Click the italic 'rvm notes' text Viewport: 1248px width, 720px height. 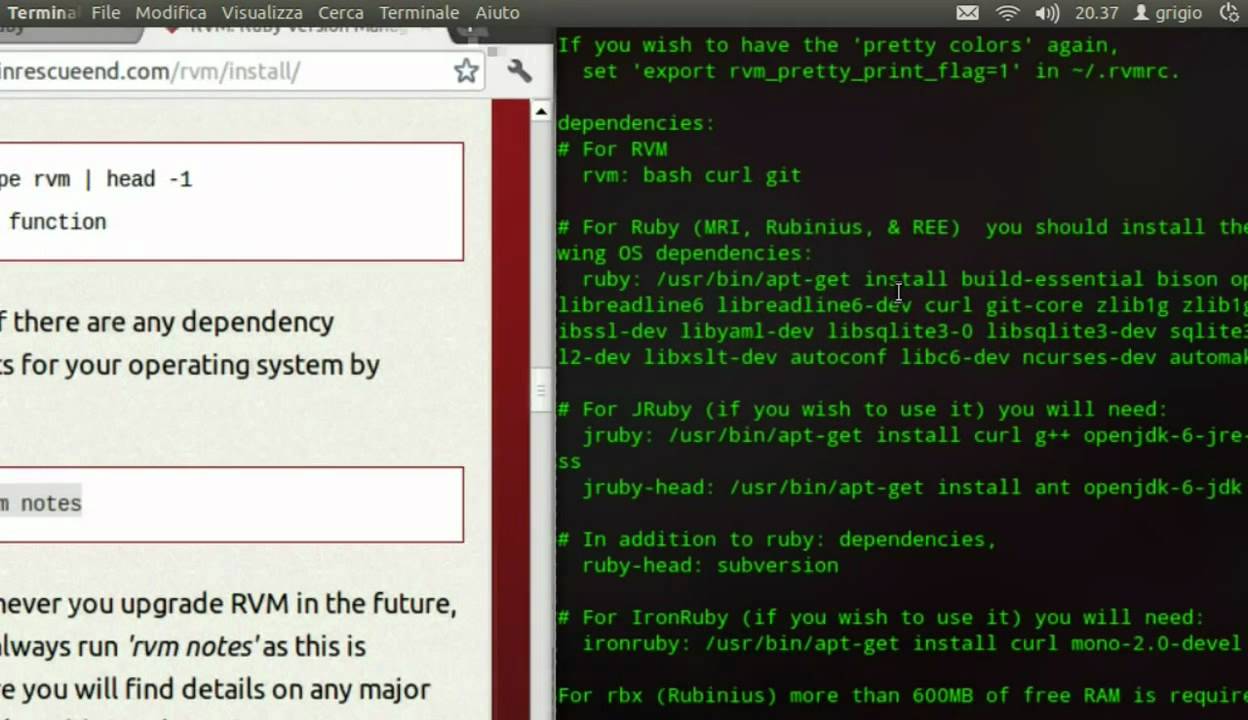pos(193,646)
